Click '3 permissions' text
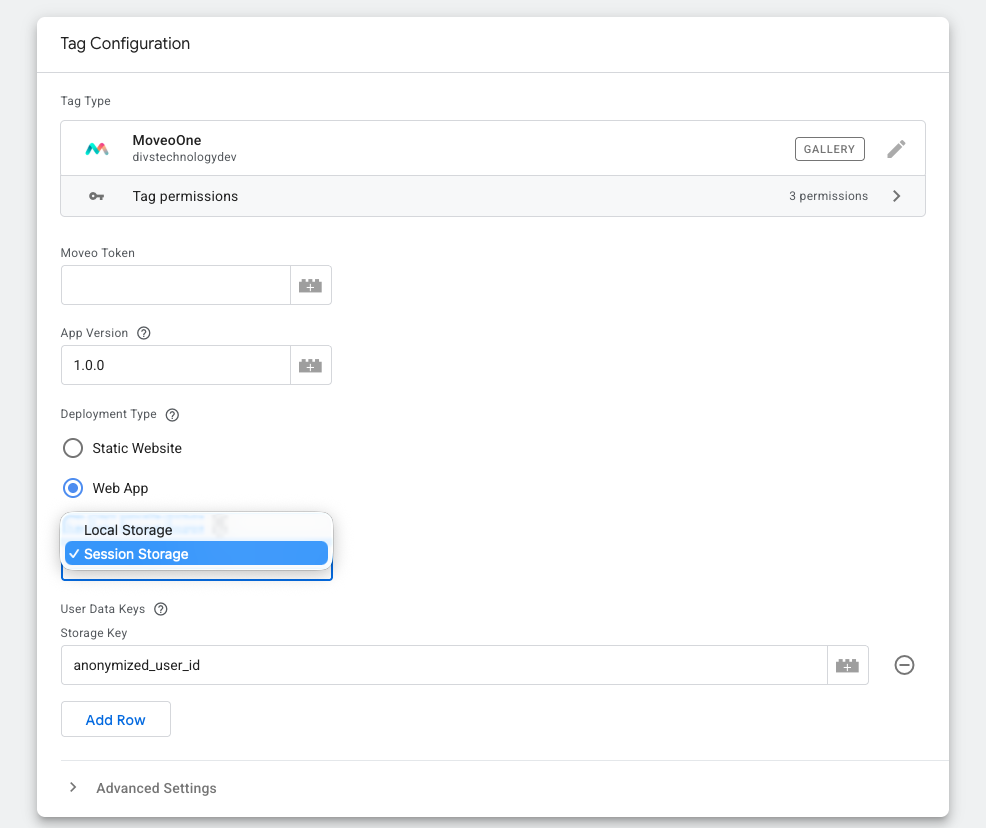Screen dimensions: 986x828 828,196
